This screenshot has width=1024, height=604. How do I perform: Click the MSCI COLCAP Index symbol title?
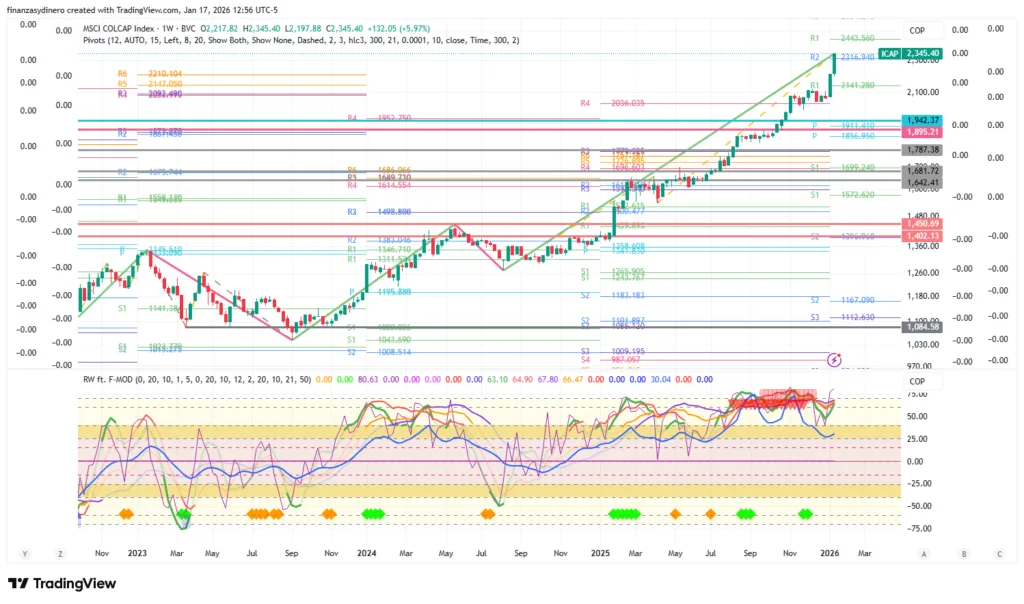[128, 25]
